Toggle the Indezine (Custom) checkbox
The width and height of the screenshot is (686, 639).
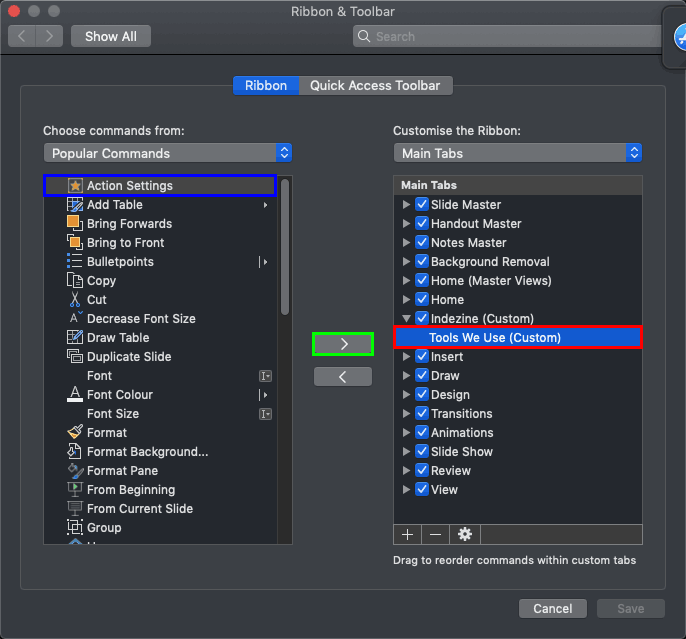pos(422,318)
